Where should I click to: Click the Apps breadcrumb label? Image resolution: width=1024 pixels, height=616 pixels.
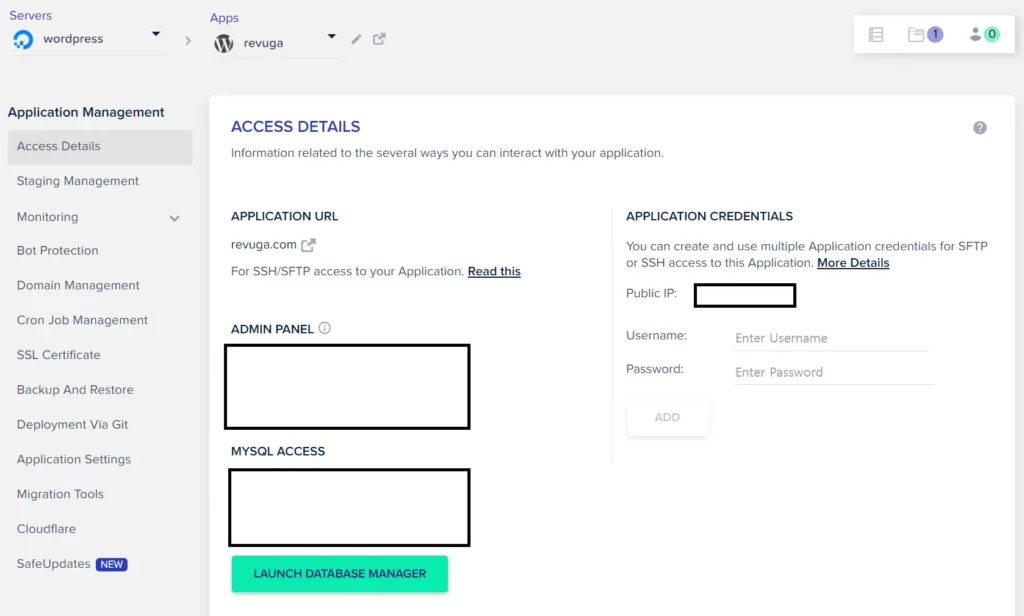tap(224, 18)
